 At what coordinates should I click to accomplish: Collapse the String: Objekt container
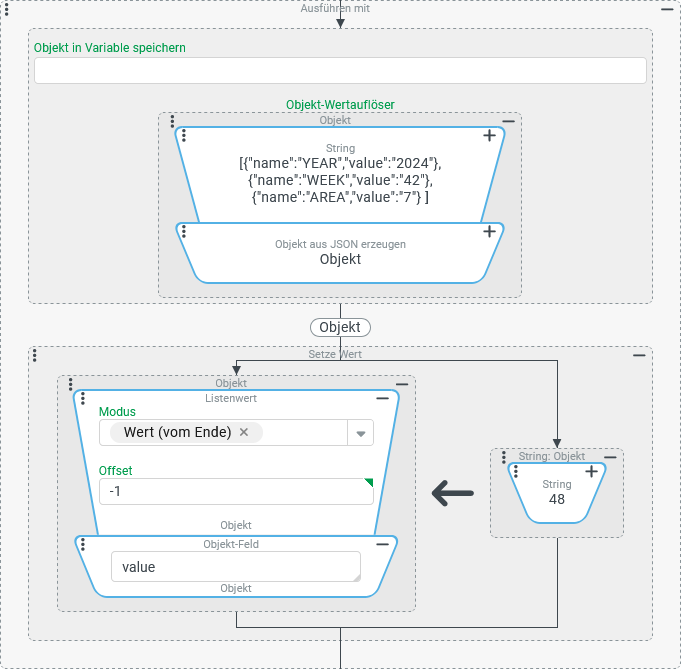coord(610,456)
